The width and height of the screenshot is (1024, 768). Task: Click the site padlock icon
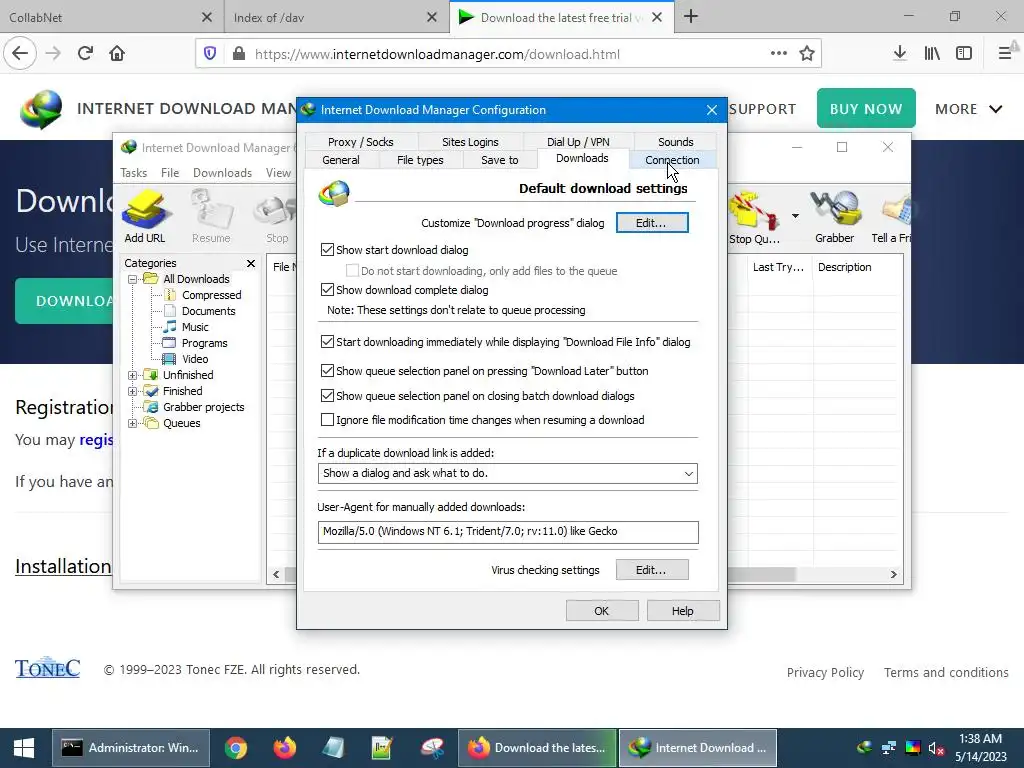click(x=239, y=54)
